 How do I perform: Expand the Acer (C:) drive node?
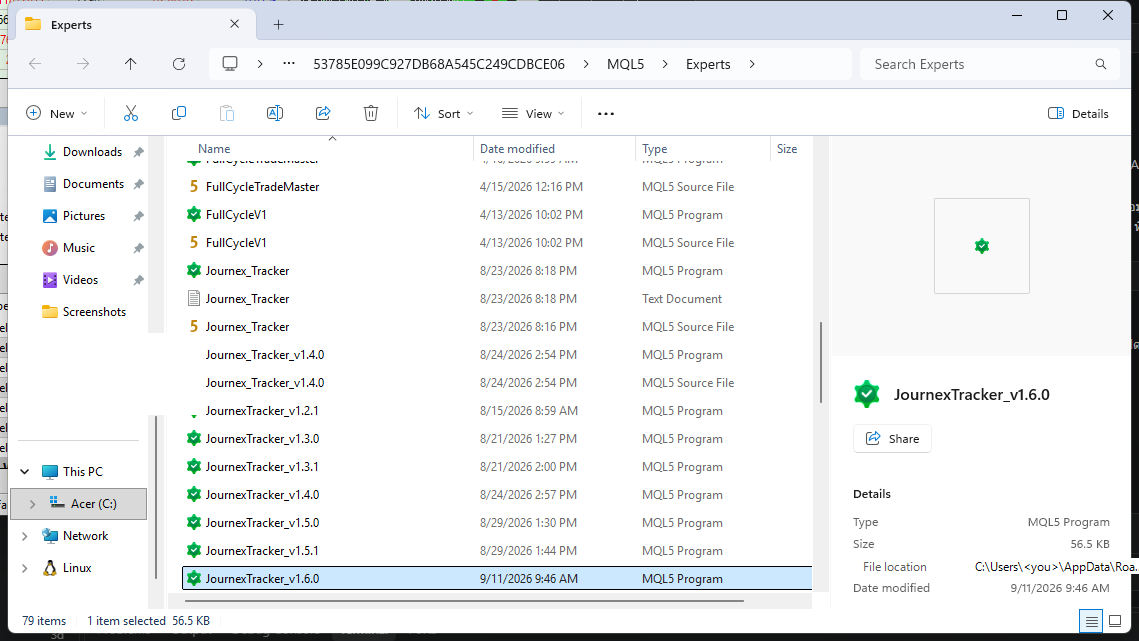click(x=32, y=504)
